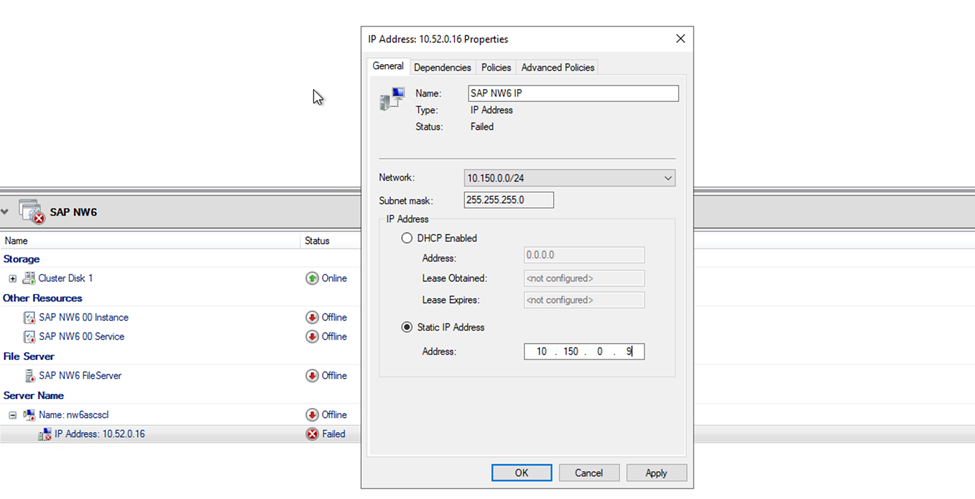Click the Storage group heading
This screenshot has height=499, width=975.
click(x=21, y=259)
